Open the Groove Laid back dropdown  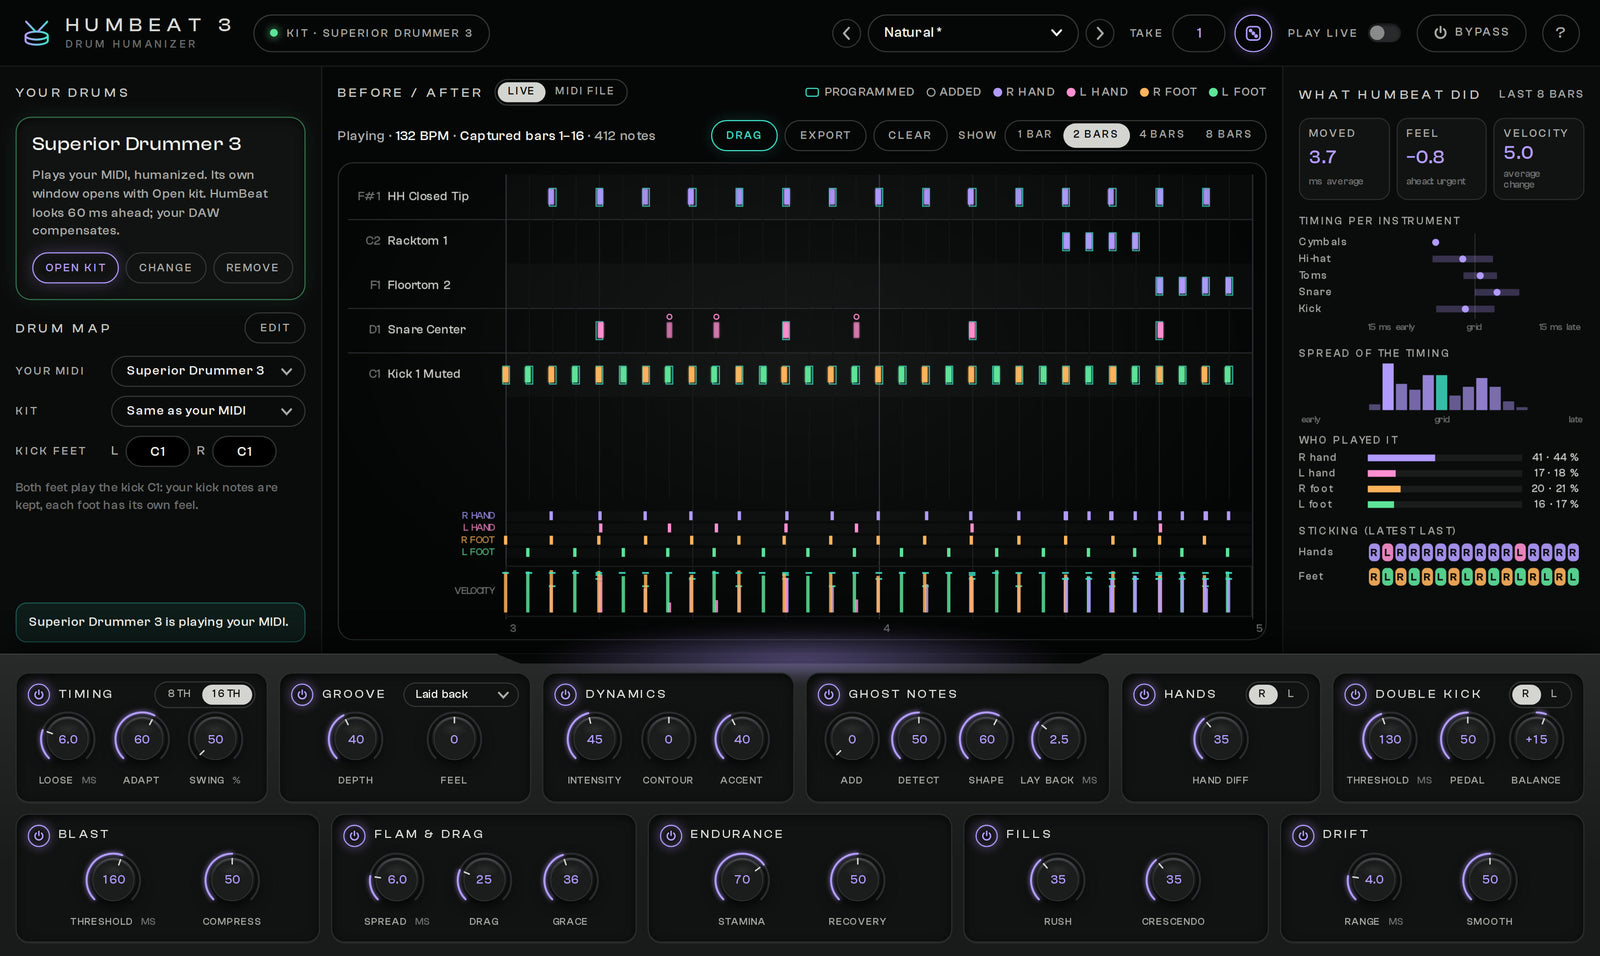[x=461, y=694]
